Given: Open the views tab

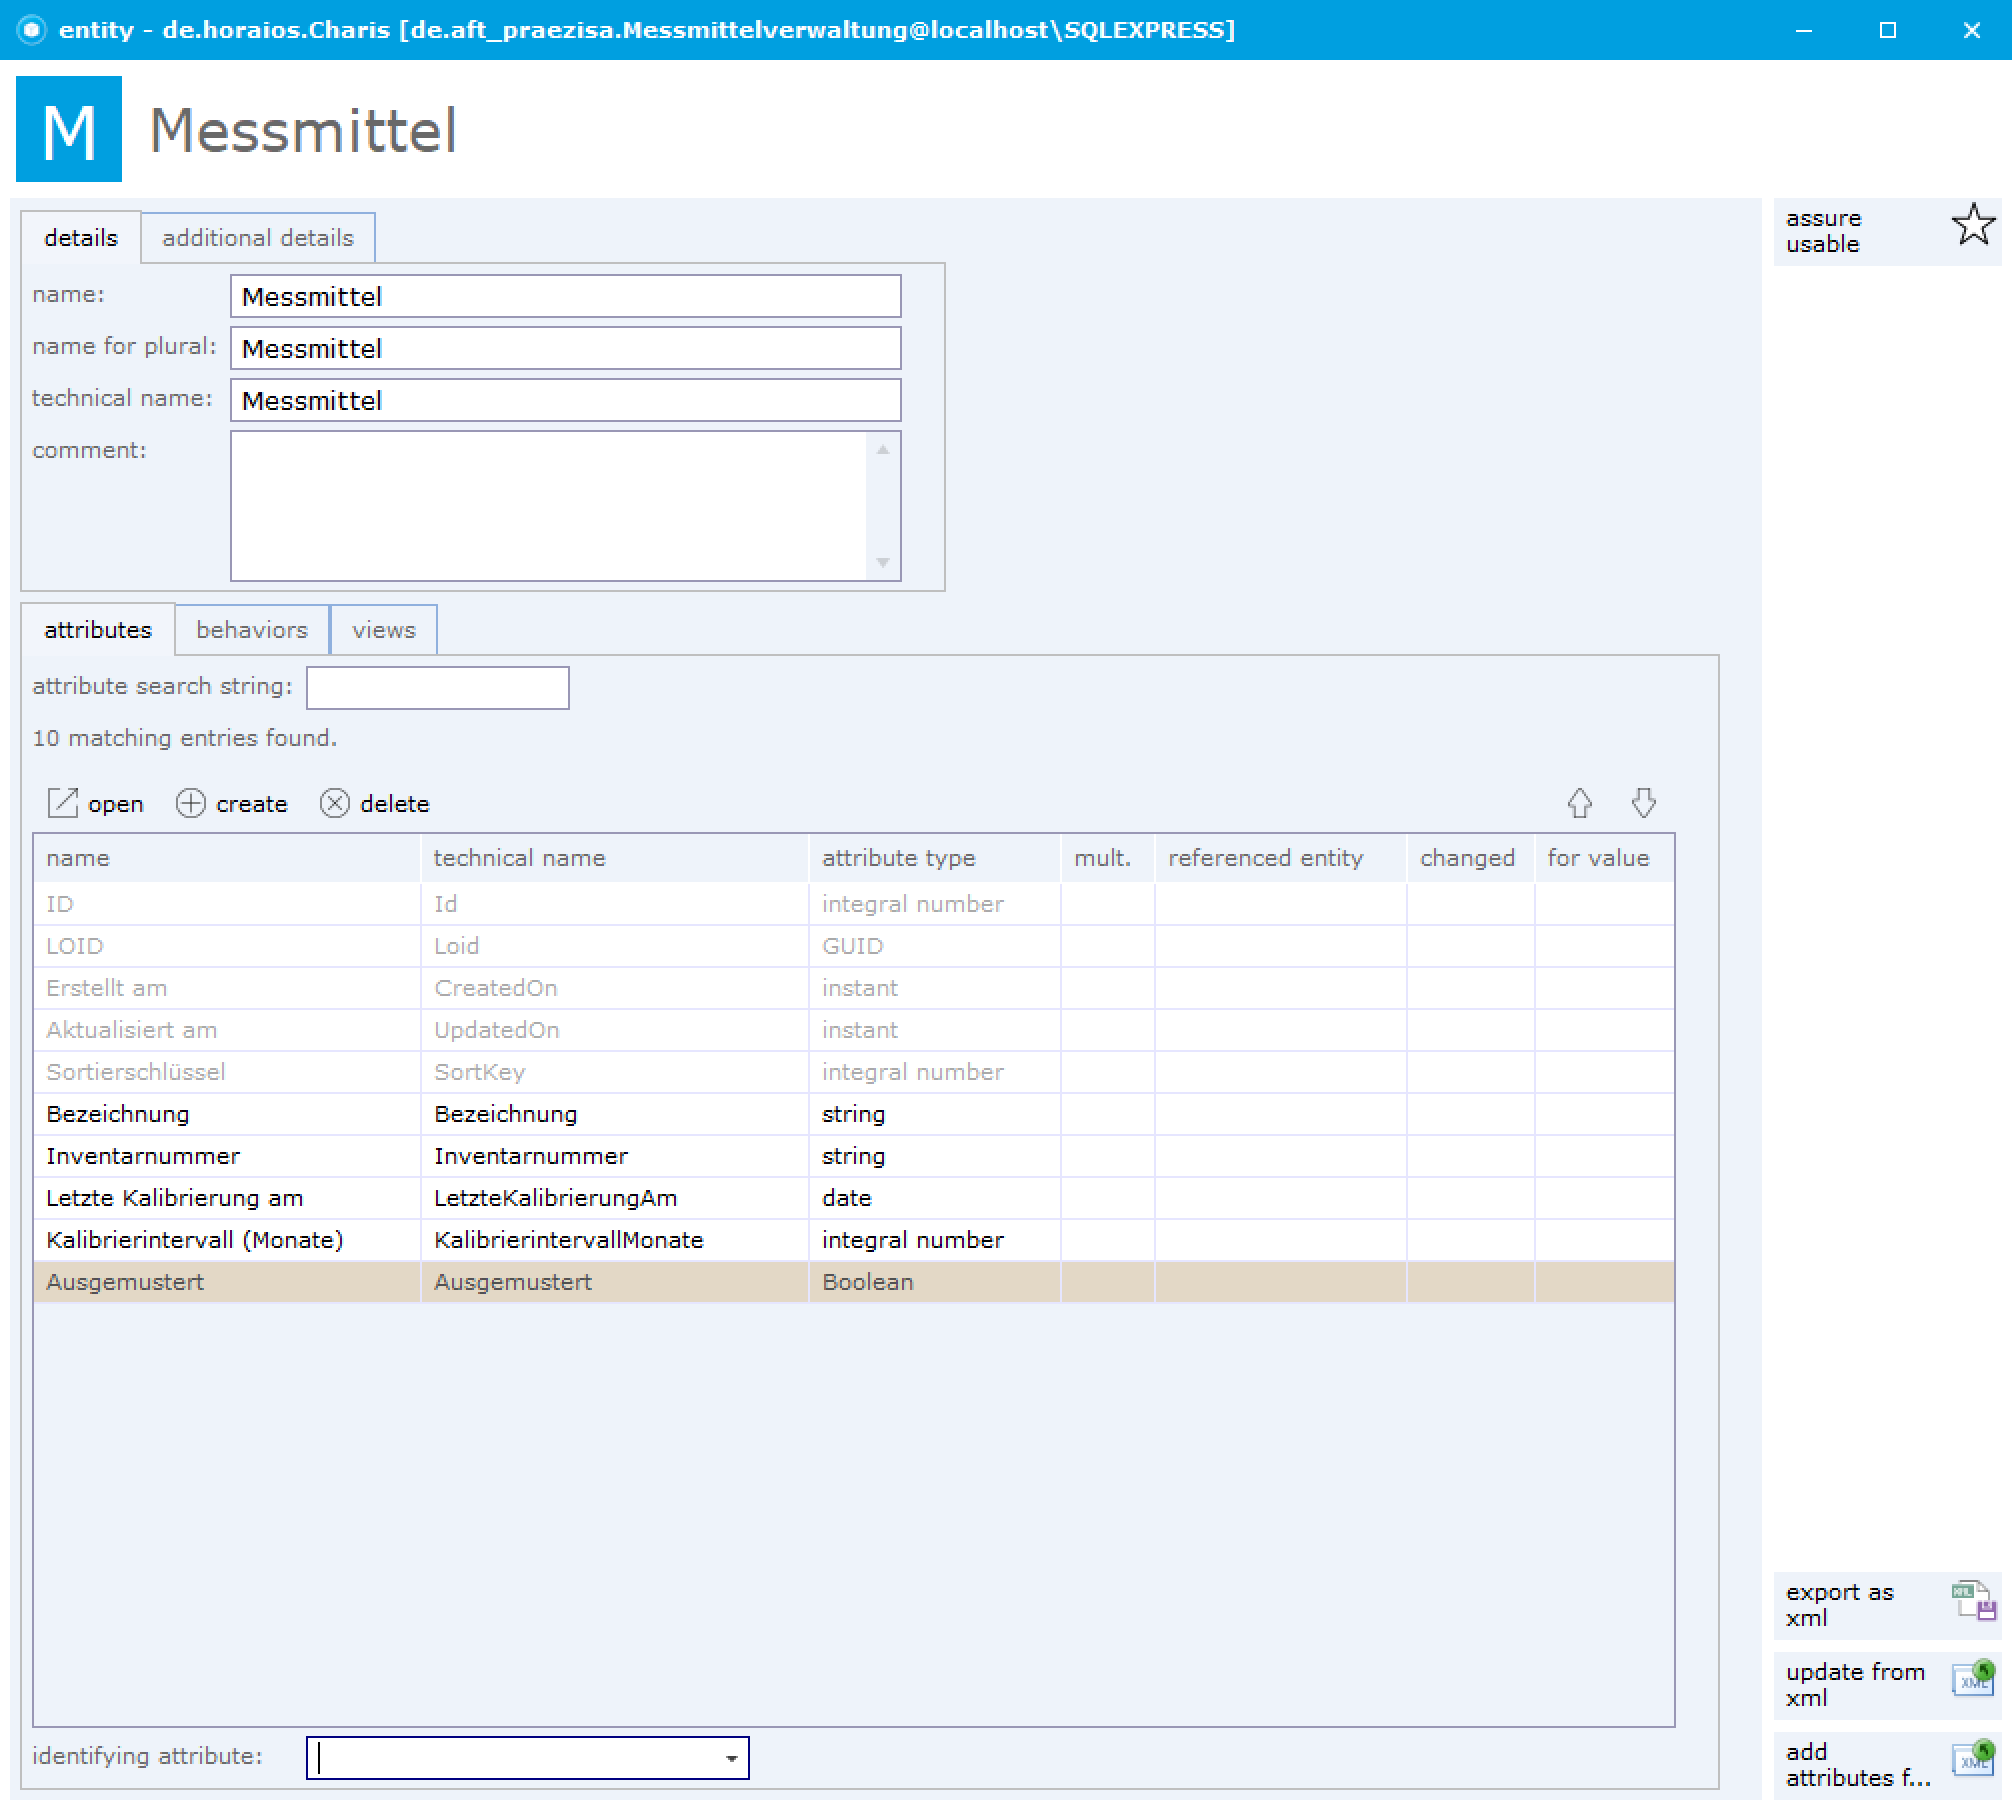Looking at the screenshot, I should (x=384, y=630).
